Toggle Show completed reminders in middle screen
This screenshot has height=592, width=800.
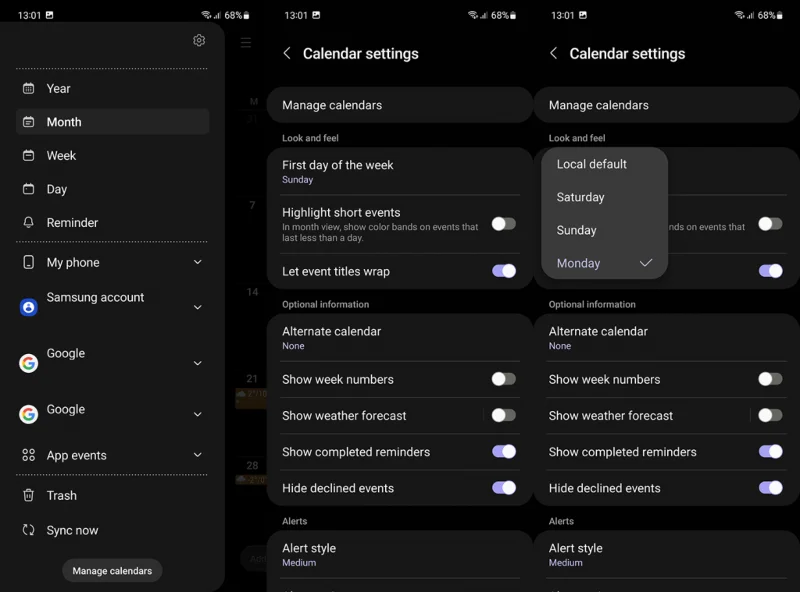pyautogui.click(x=504, y=451)
